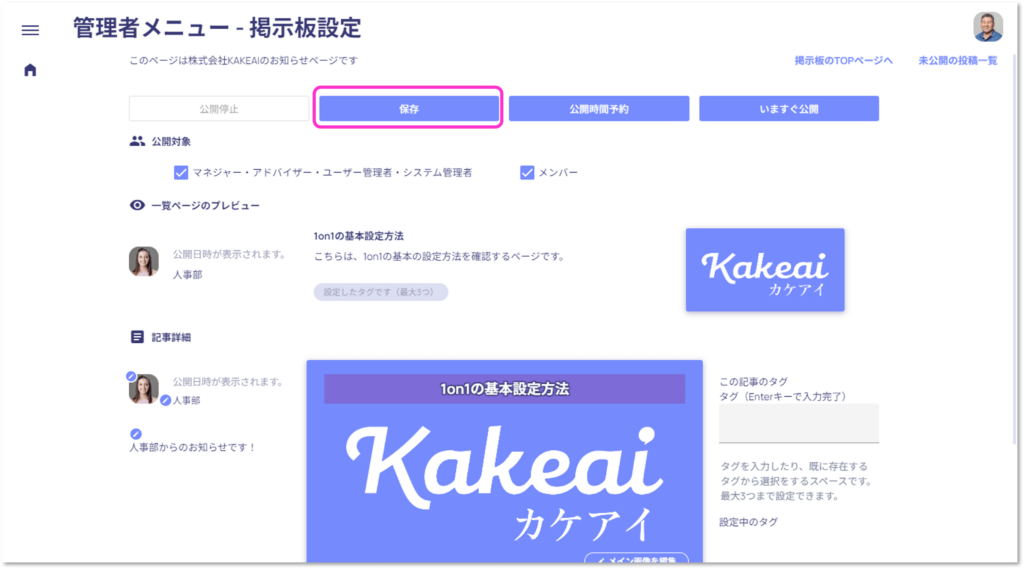Image resolution: width=1024 pixels, height=569 pixels.
Task: Edit 人事部 name using its pencil icon
Action: point(166,400)
